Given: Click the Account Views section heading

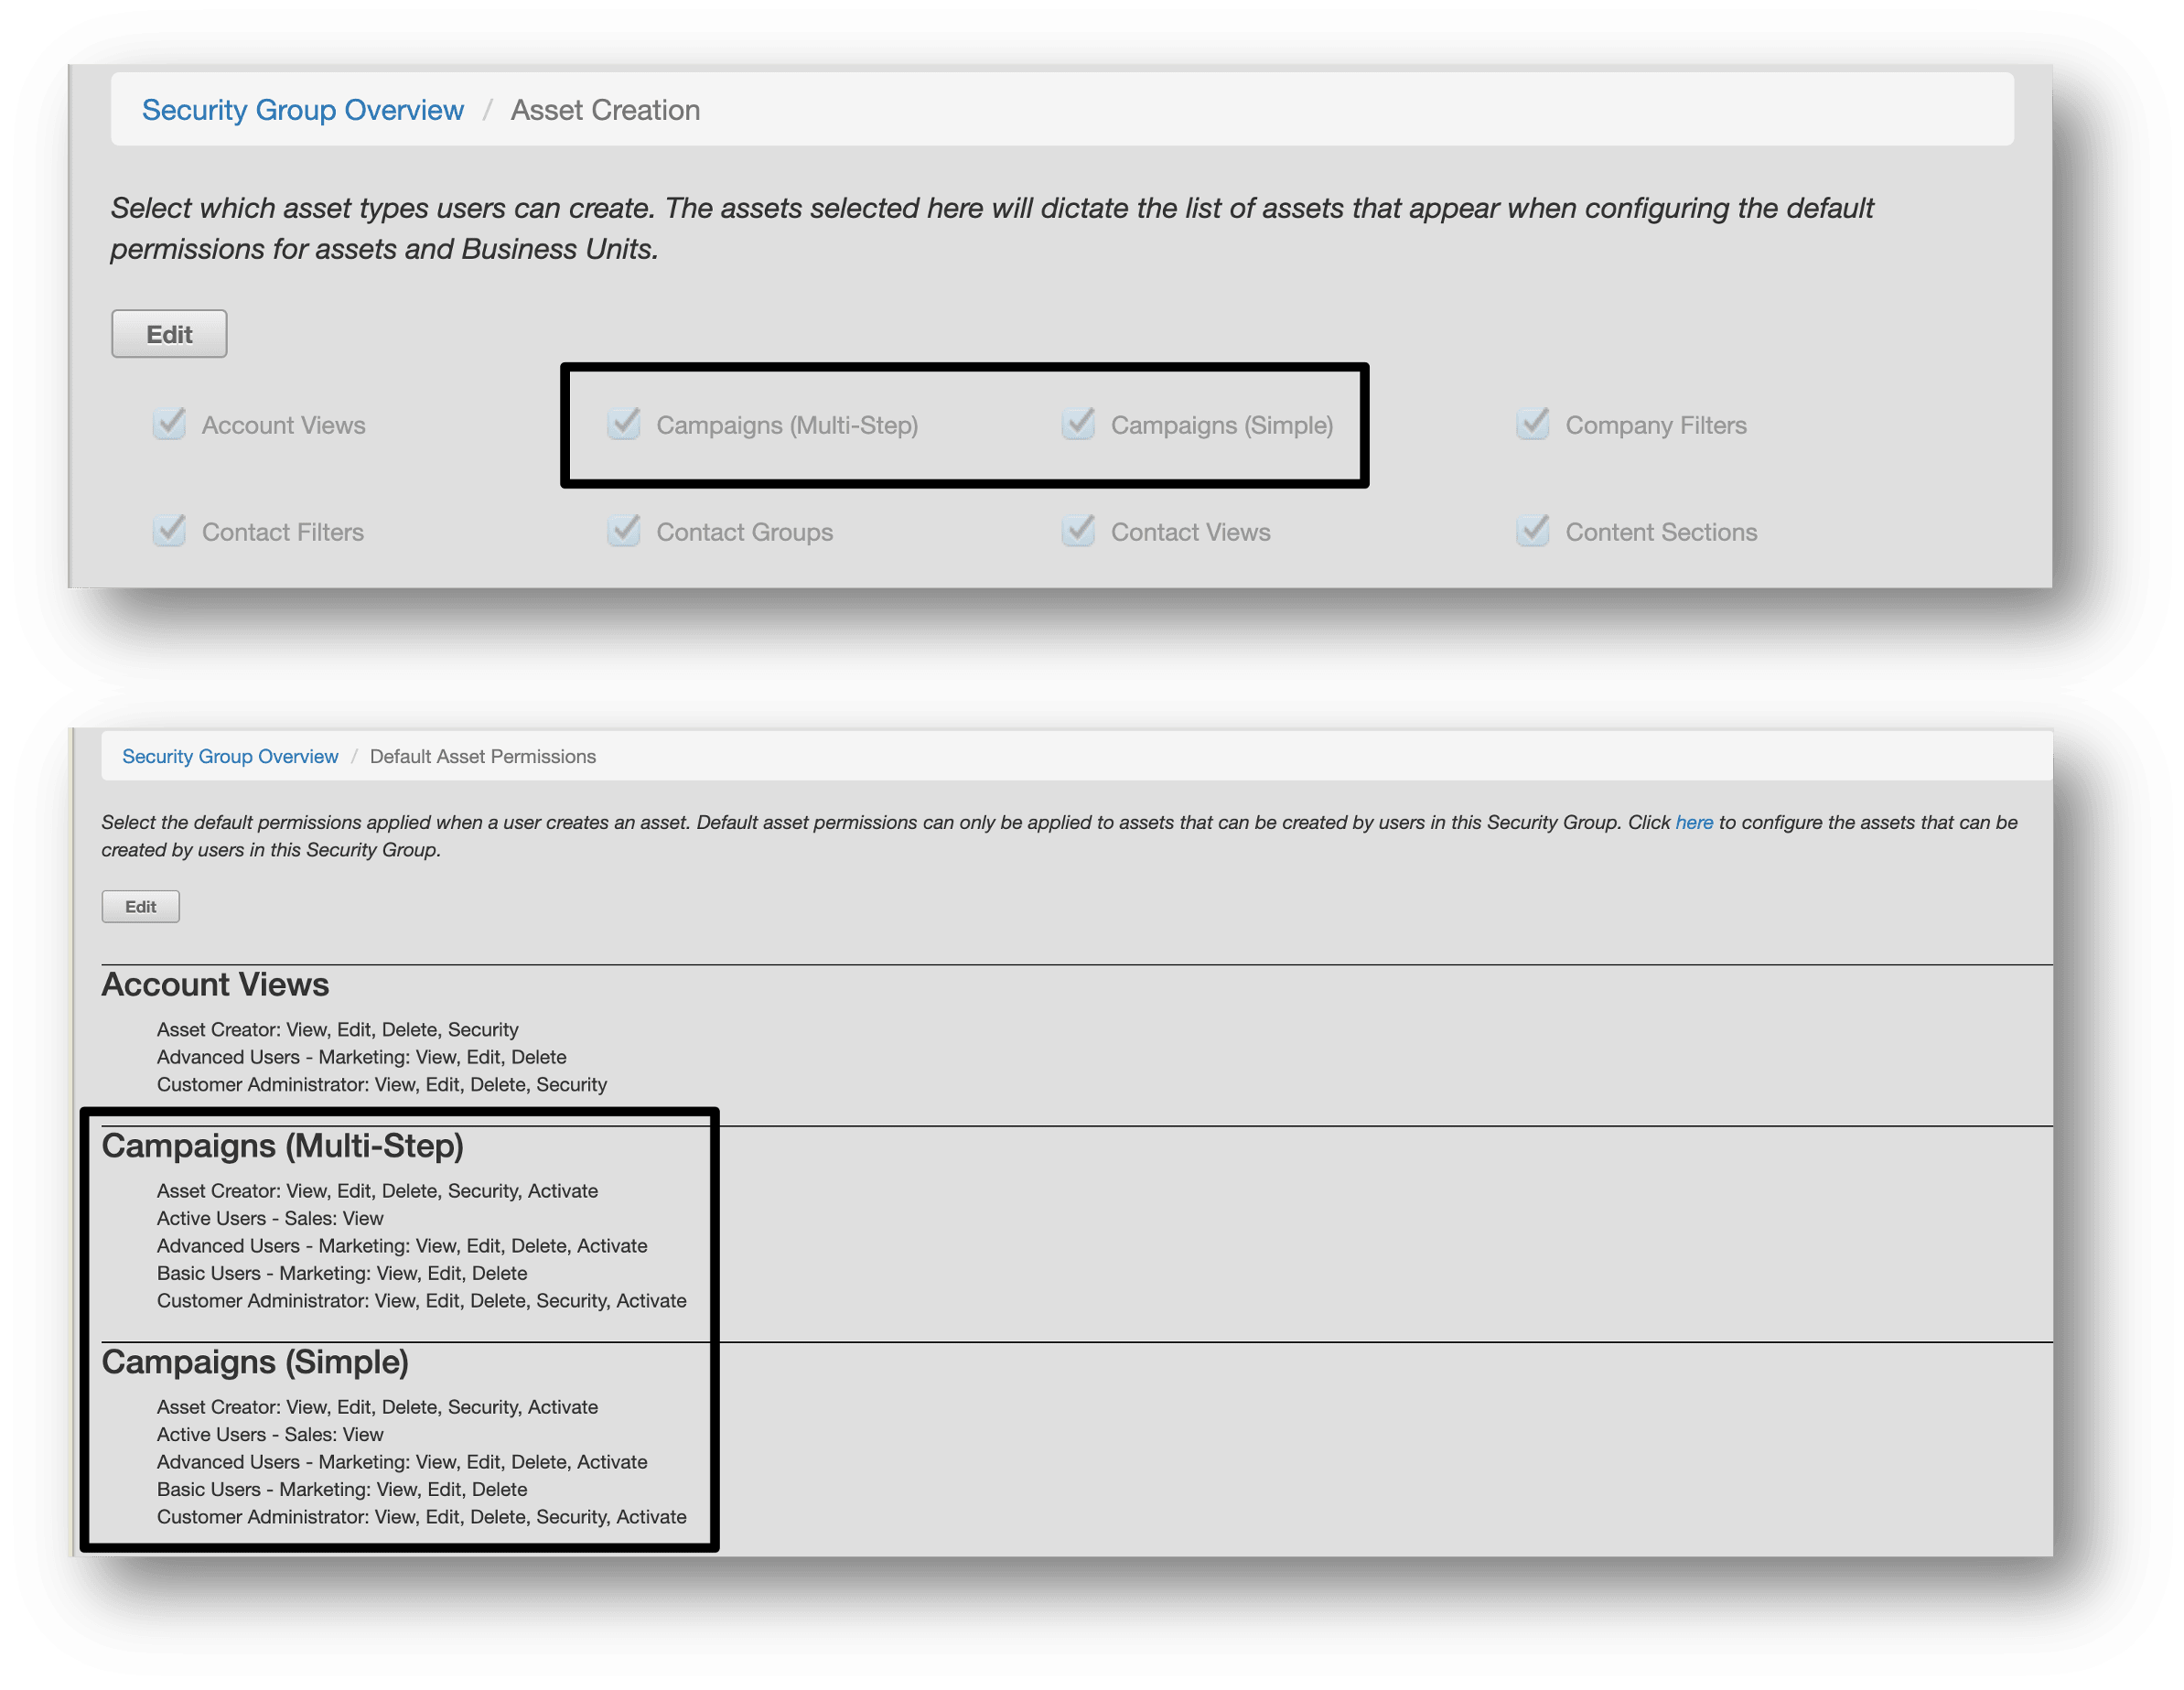Looking at the screenshot, I should pyautogui.click(x=215, y=984).
